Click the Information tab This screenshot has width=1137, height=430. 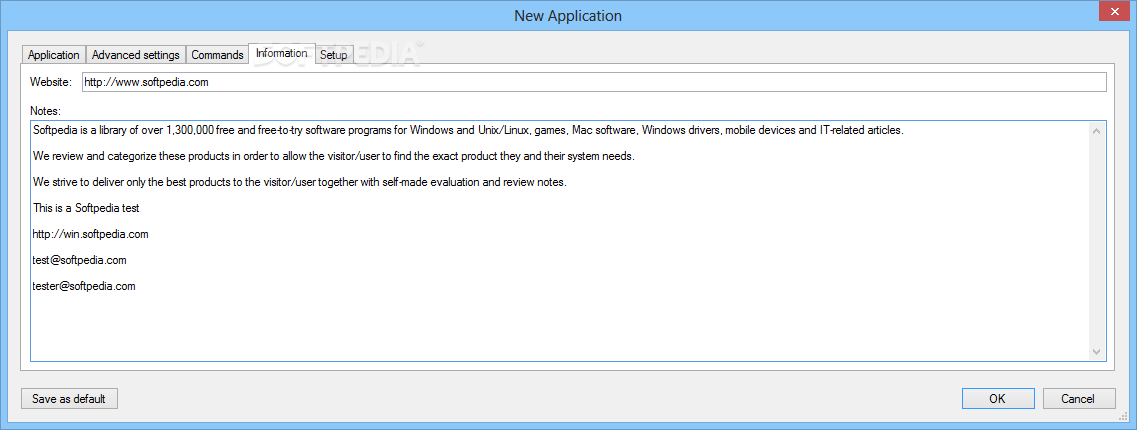[x=281, y=53]
